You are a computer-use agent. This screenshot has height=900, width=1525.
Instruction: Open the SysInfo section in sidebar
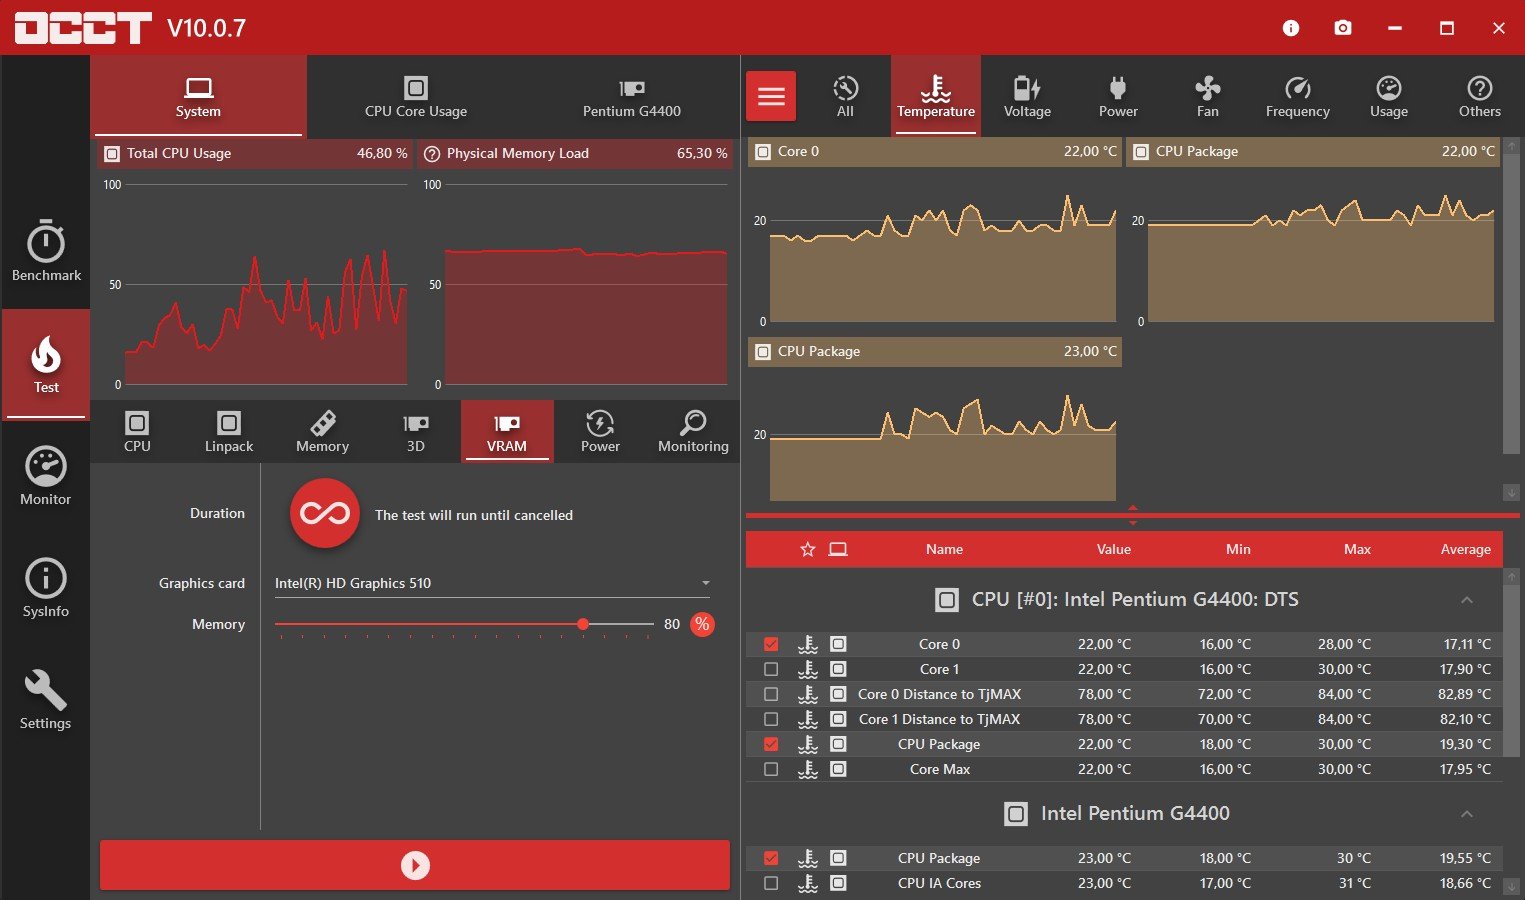pos(46,588)
